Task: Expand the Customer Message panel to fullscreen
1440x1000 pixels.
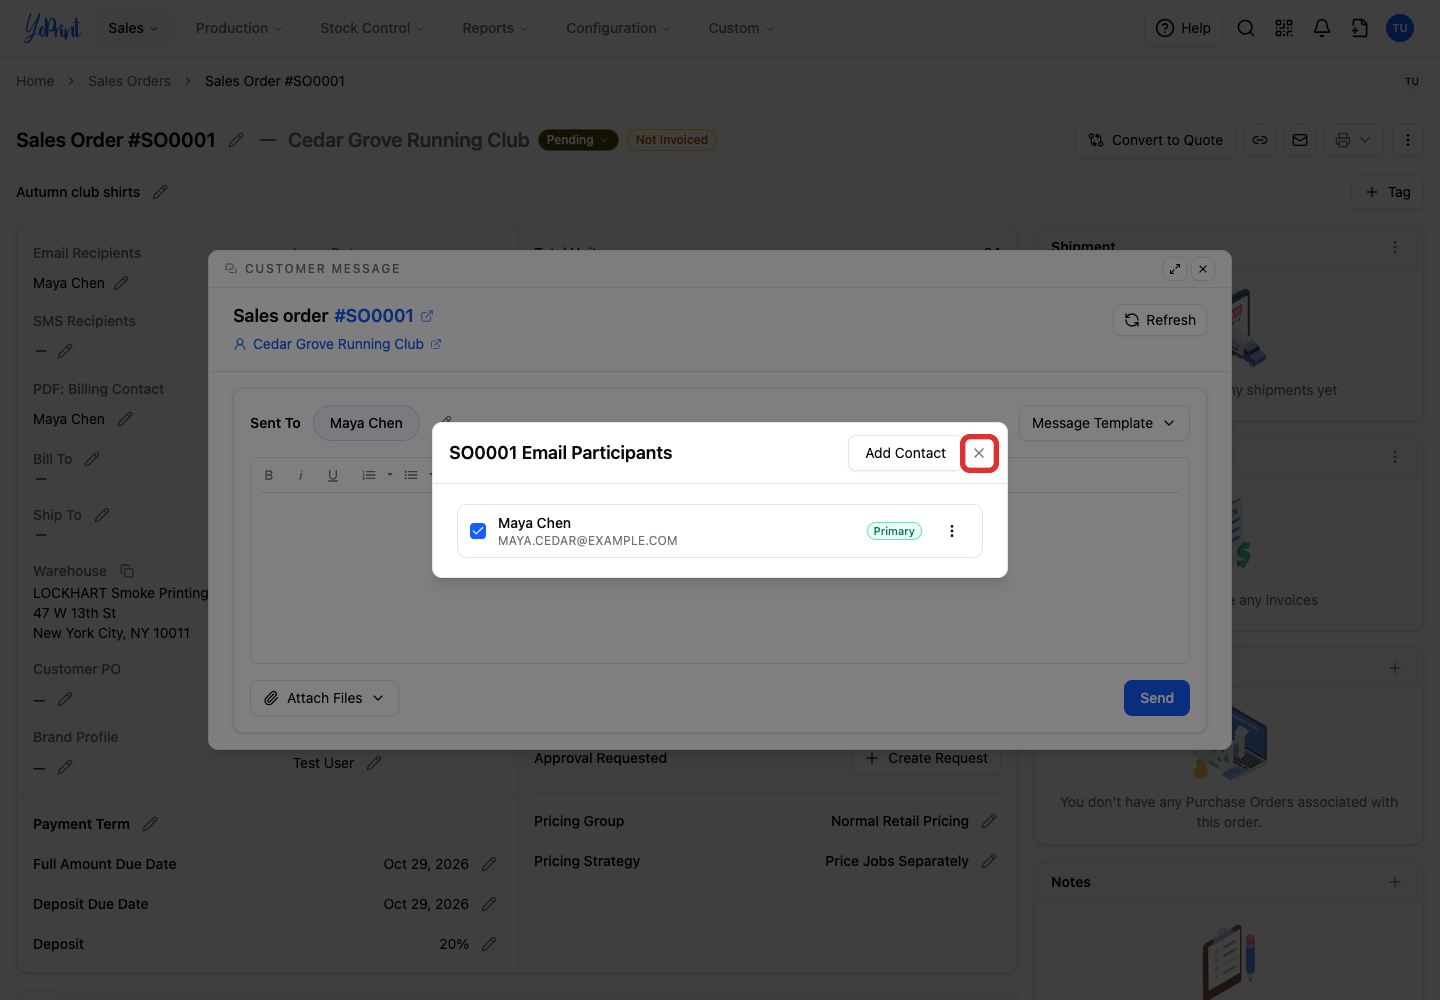Action: (x=1175, y=269)
